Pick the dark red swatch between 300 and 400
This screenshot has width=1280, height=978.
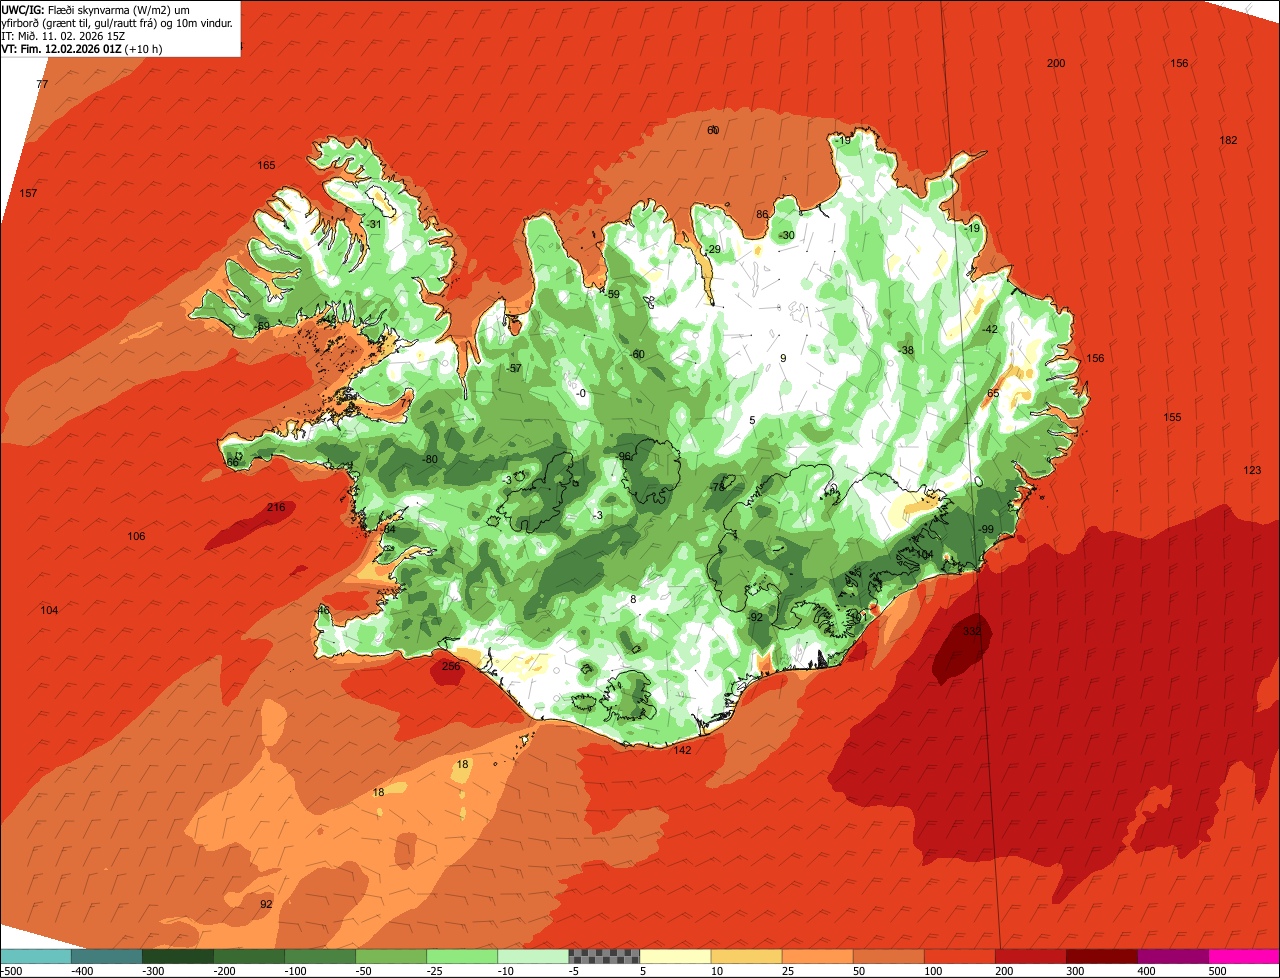point(1102,956)
